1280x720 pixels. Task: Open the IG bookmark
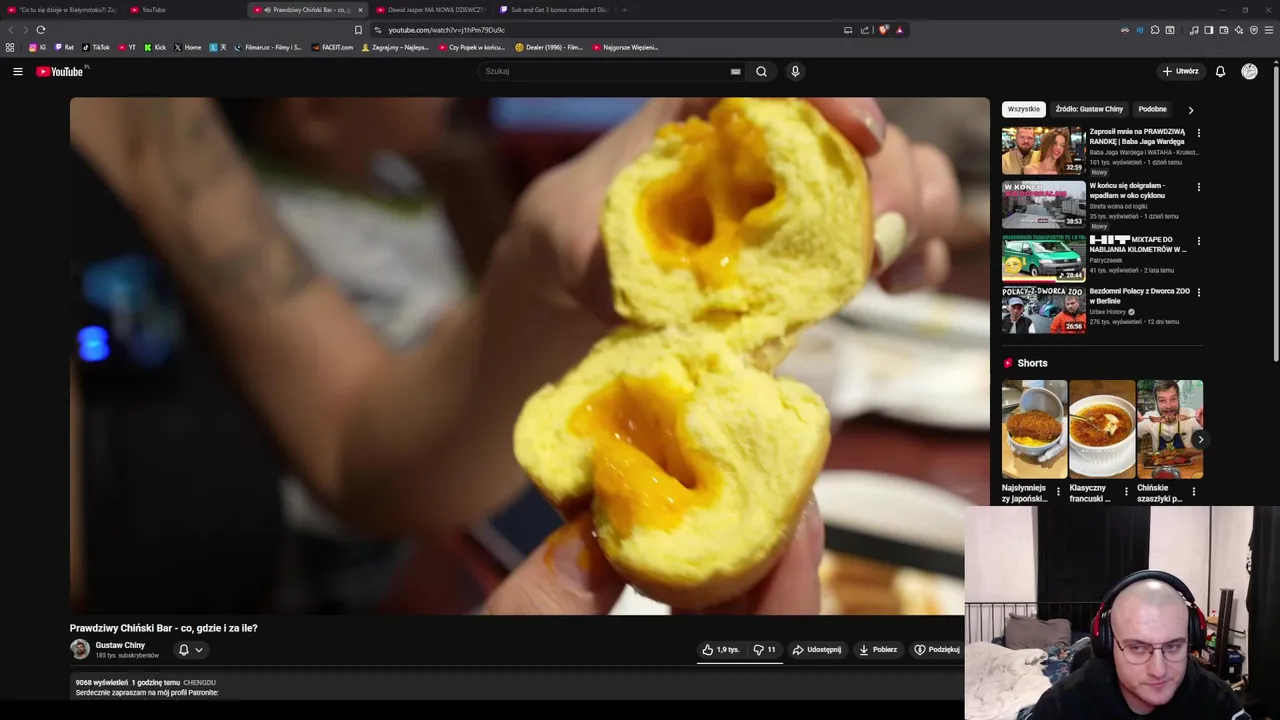tap(37, 47)
